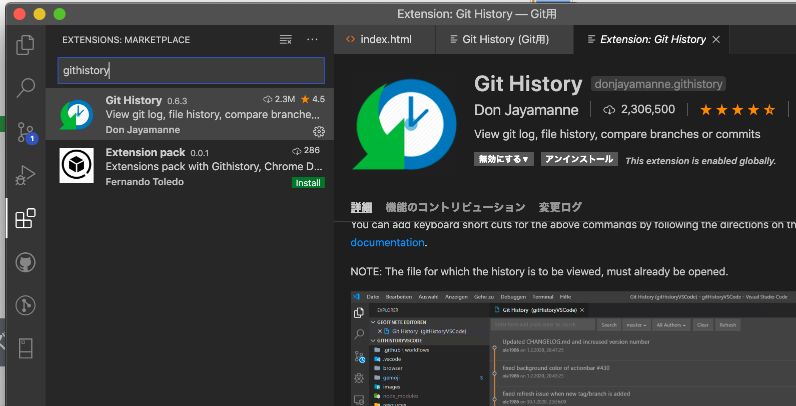This screenshot has width=796, height=406.
Task: Click the star rating in extension header
Action: (x=737, y=110)
